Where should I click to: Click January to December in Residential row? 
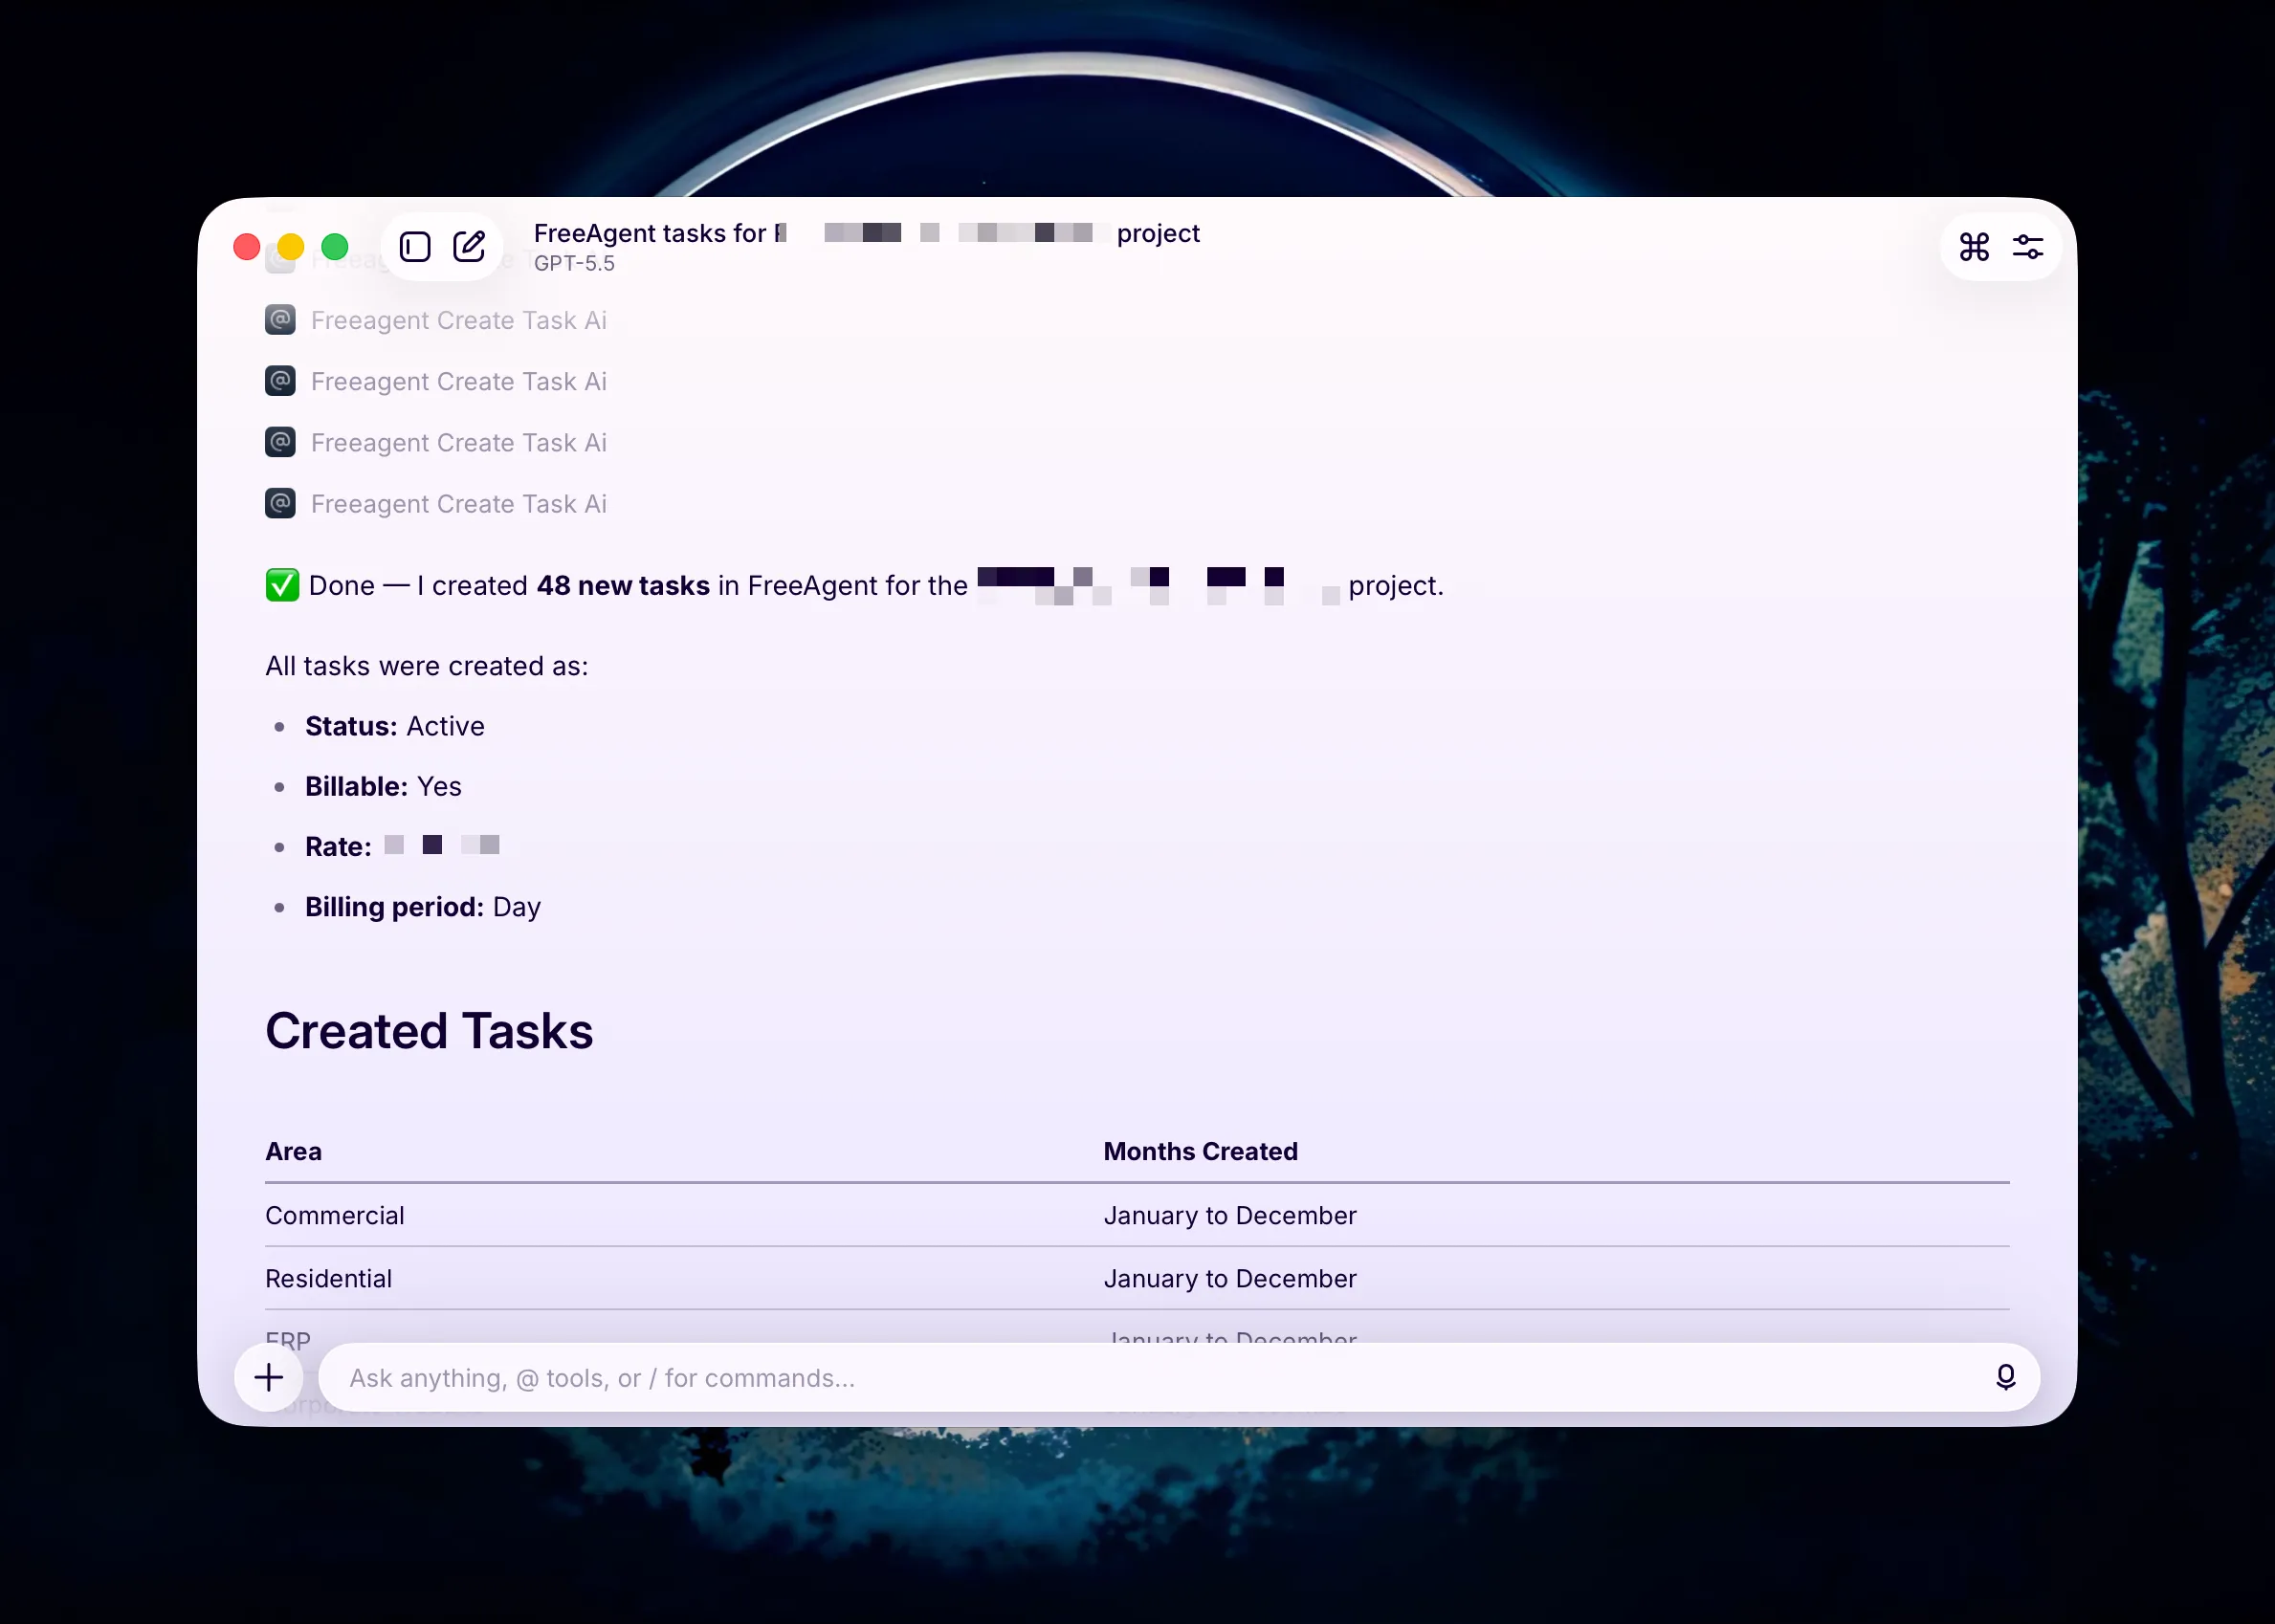coord(1230,1278)
